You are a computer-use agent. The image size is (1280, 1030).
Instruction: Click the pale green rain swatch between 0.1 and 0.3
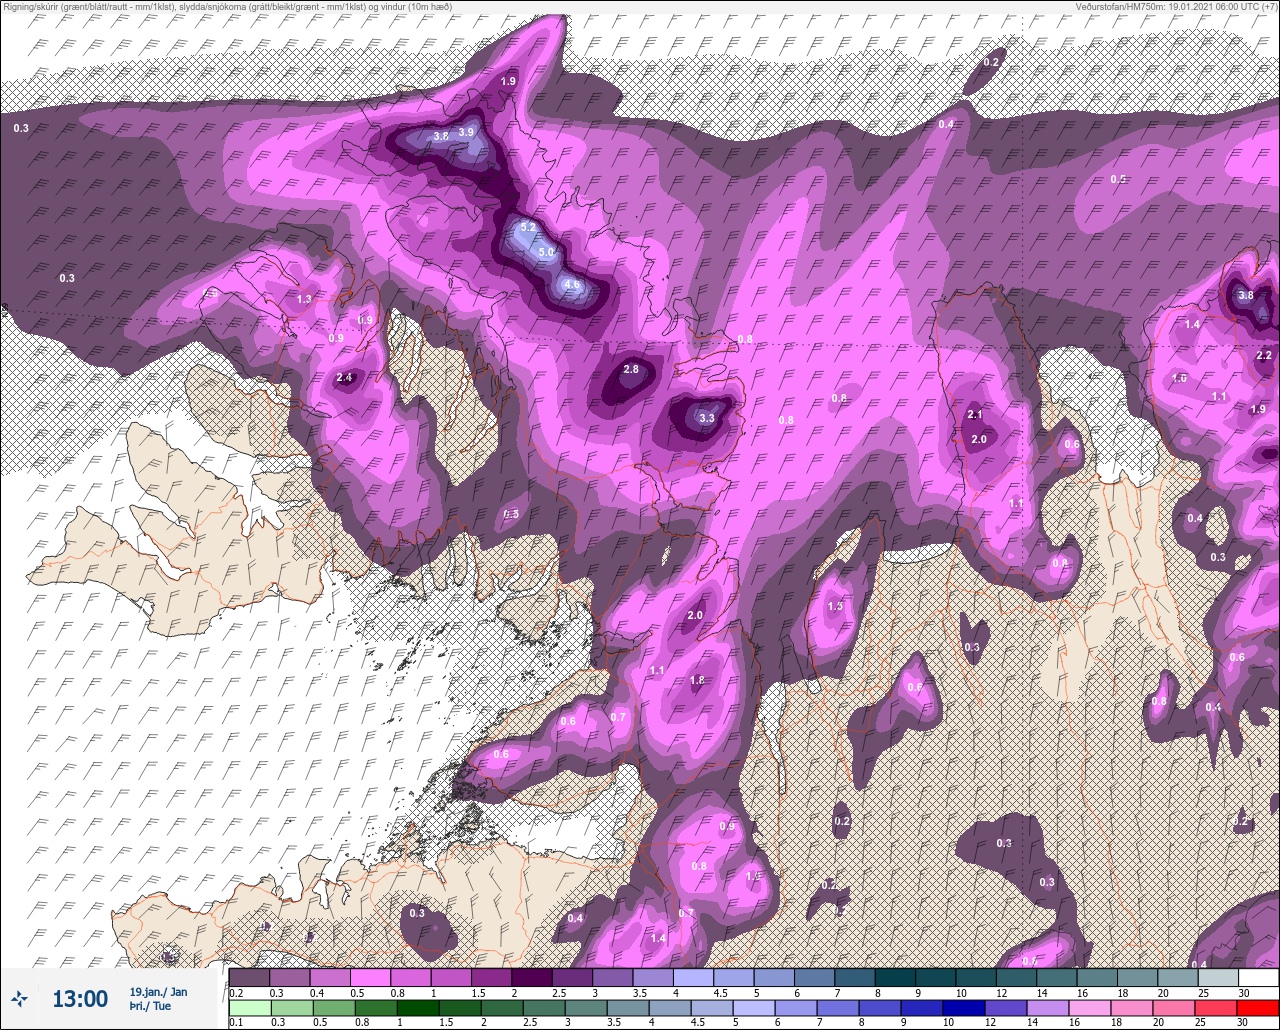click(x=249, y=1006)
